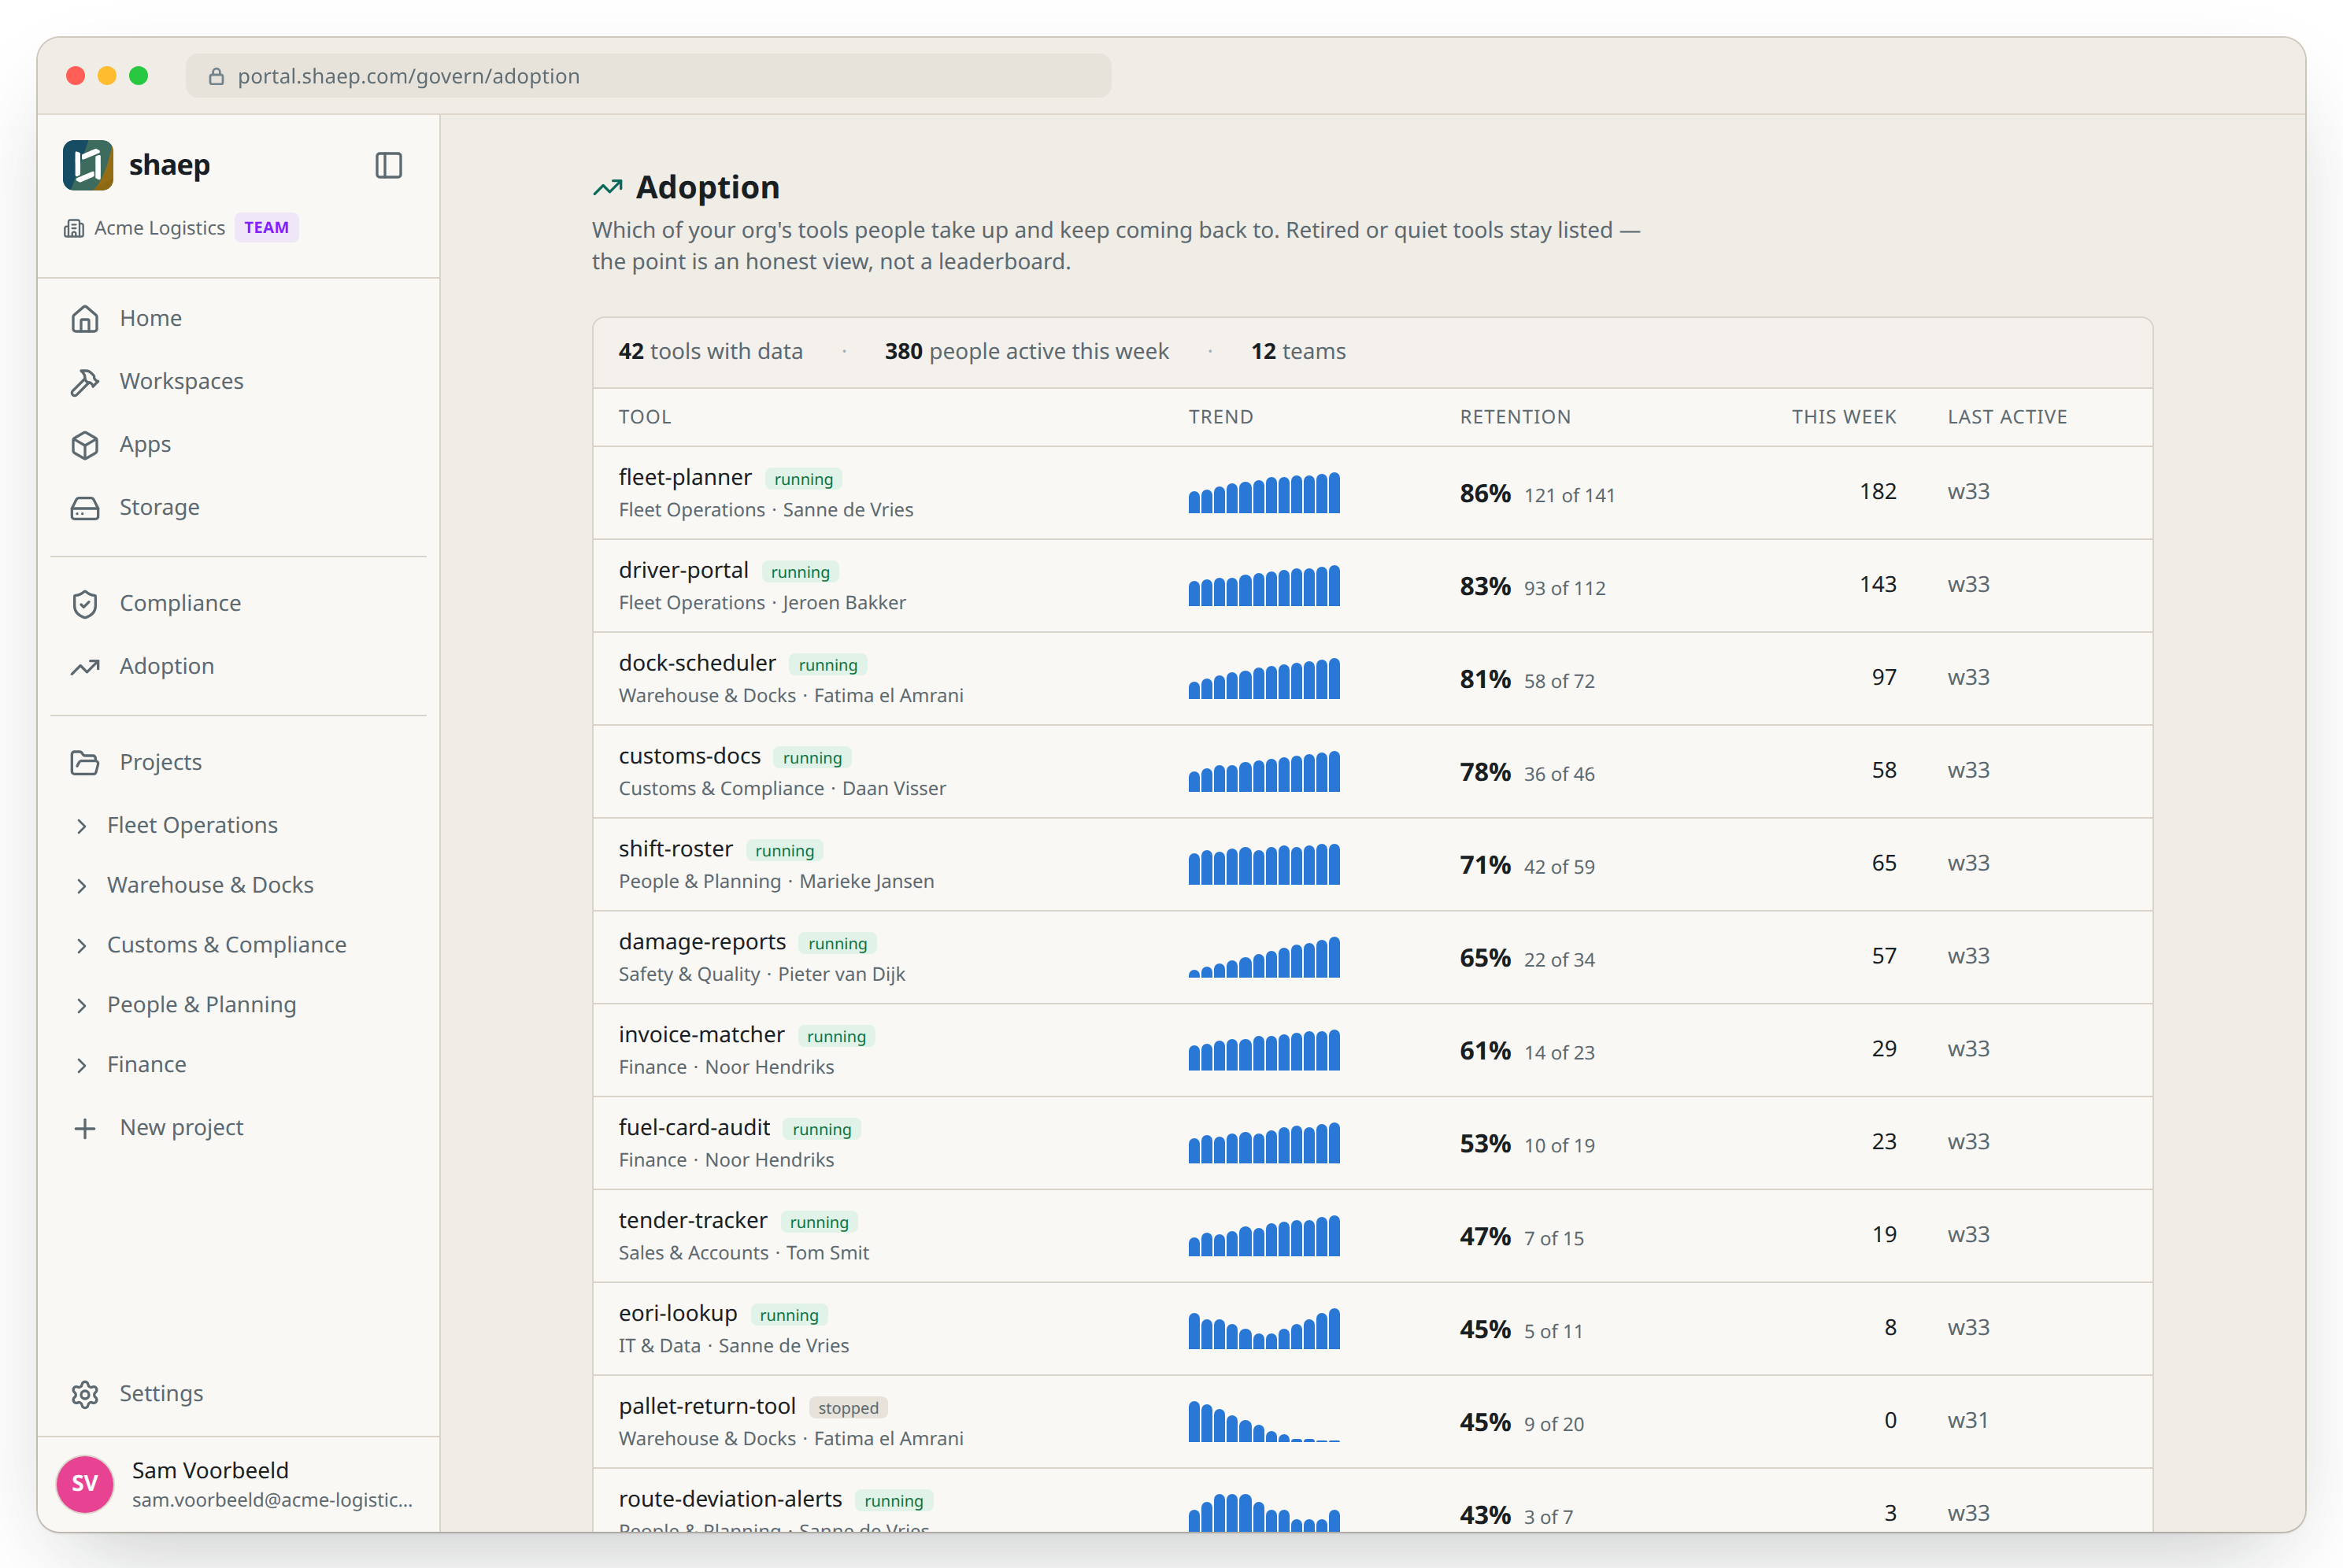This screenshot has width=2343, height=1568.
Task: Click the '93 of 112' retention count
Action: [1565, 588]
